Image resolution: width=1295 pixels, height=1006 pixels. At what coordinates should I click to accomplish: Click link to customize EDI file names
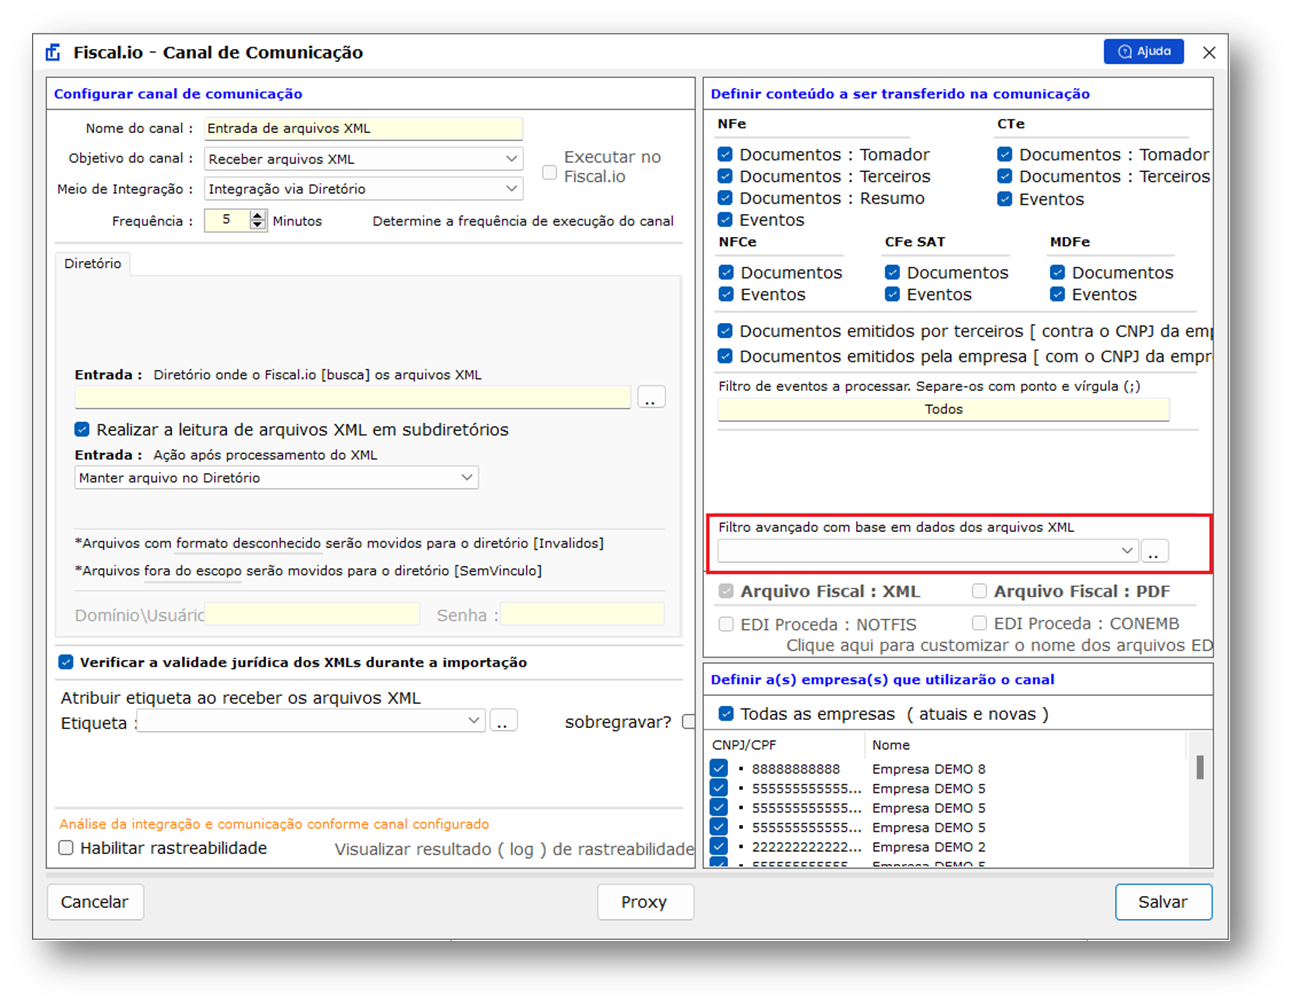999,646
